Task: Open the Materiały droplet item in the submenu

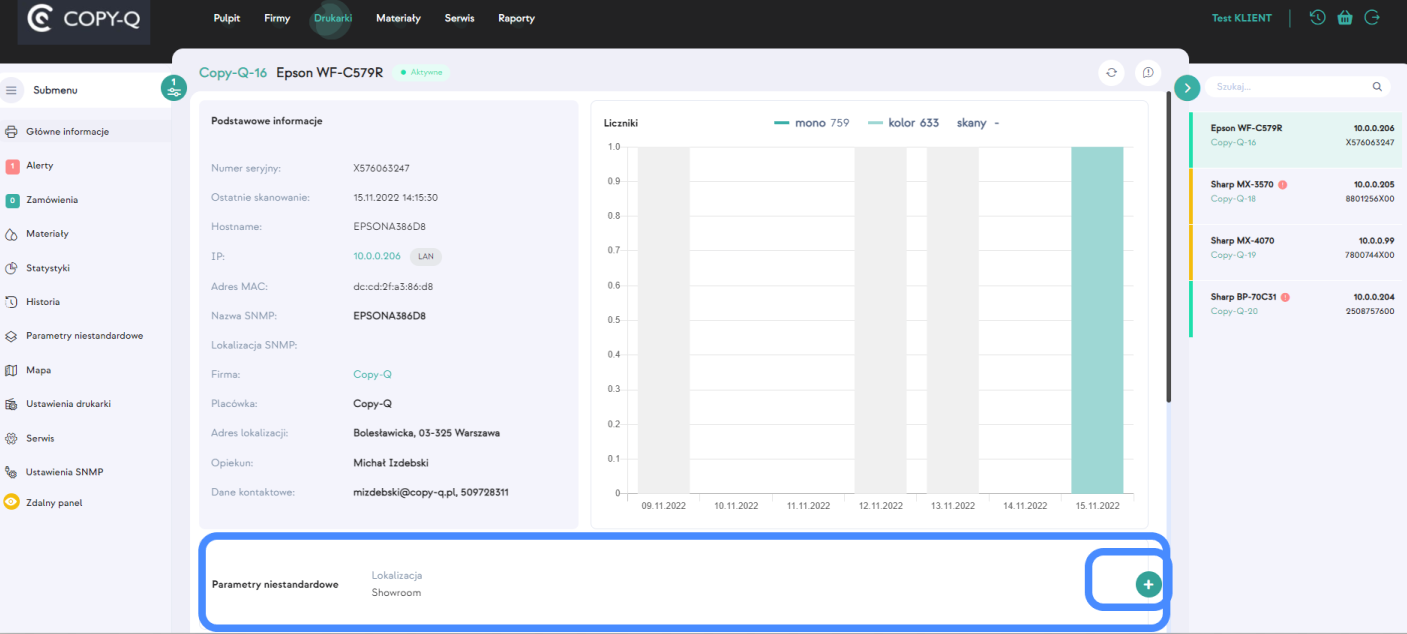Action: pos(38,234)
